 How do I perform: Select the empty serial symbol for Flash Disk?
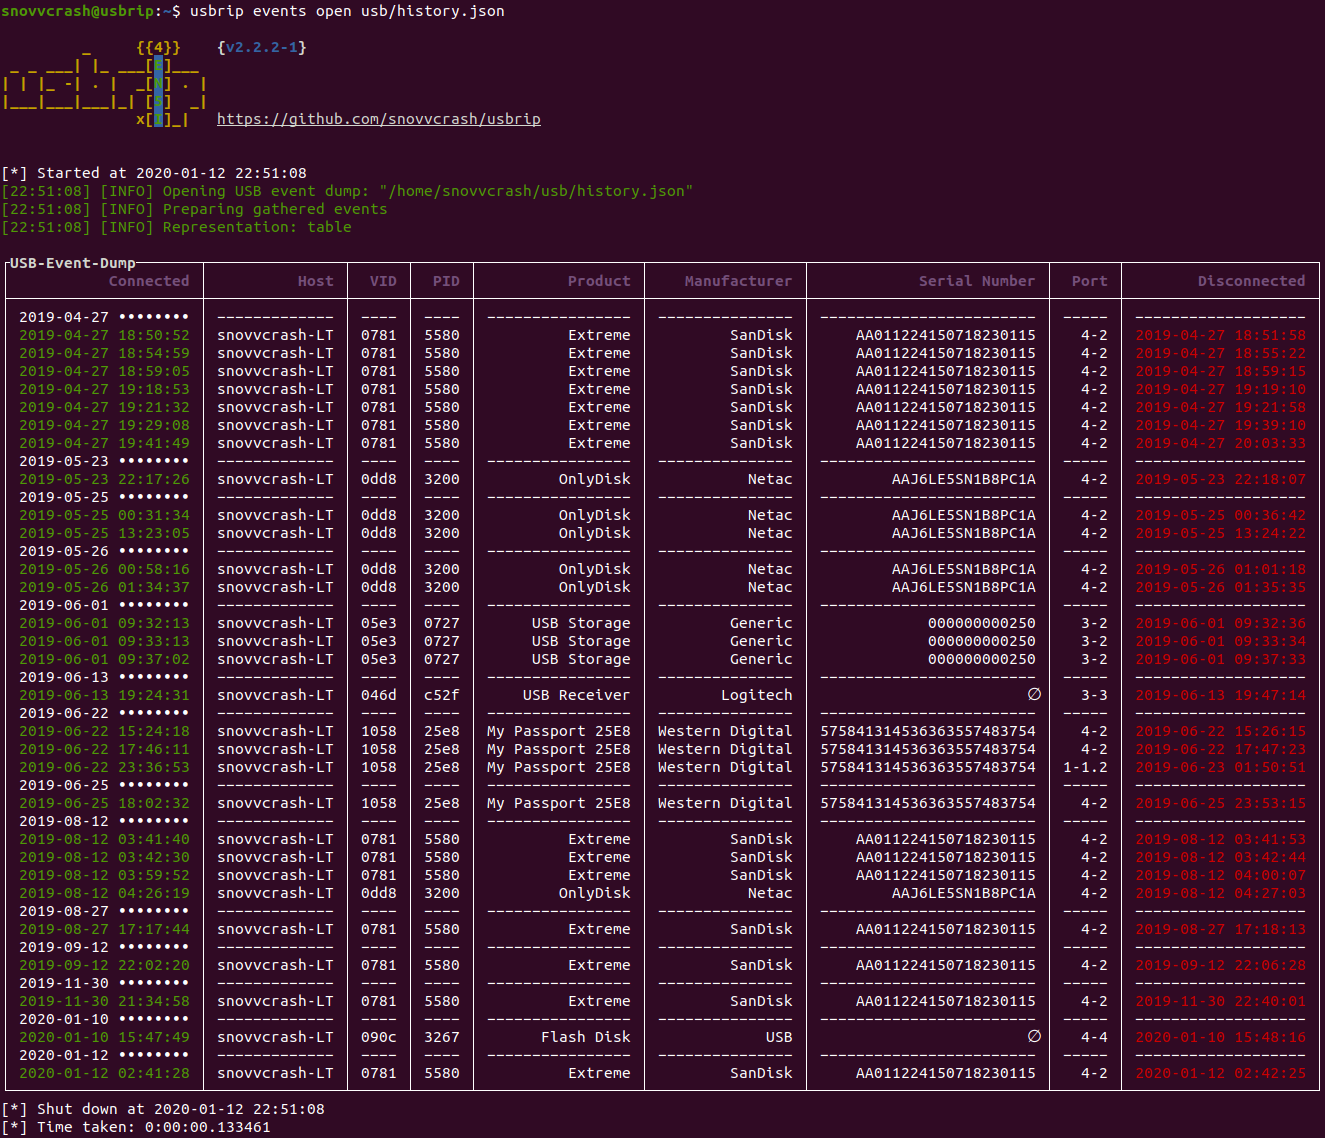click(x=1034, y=1037)
